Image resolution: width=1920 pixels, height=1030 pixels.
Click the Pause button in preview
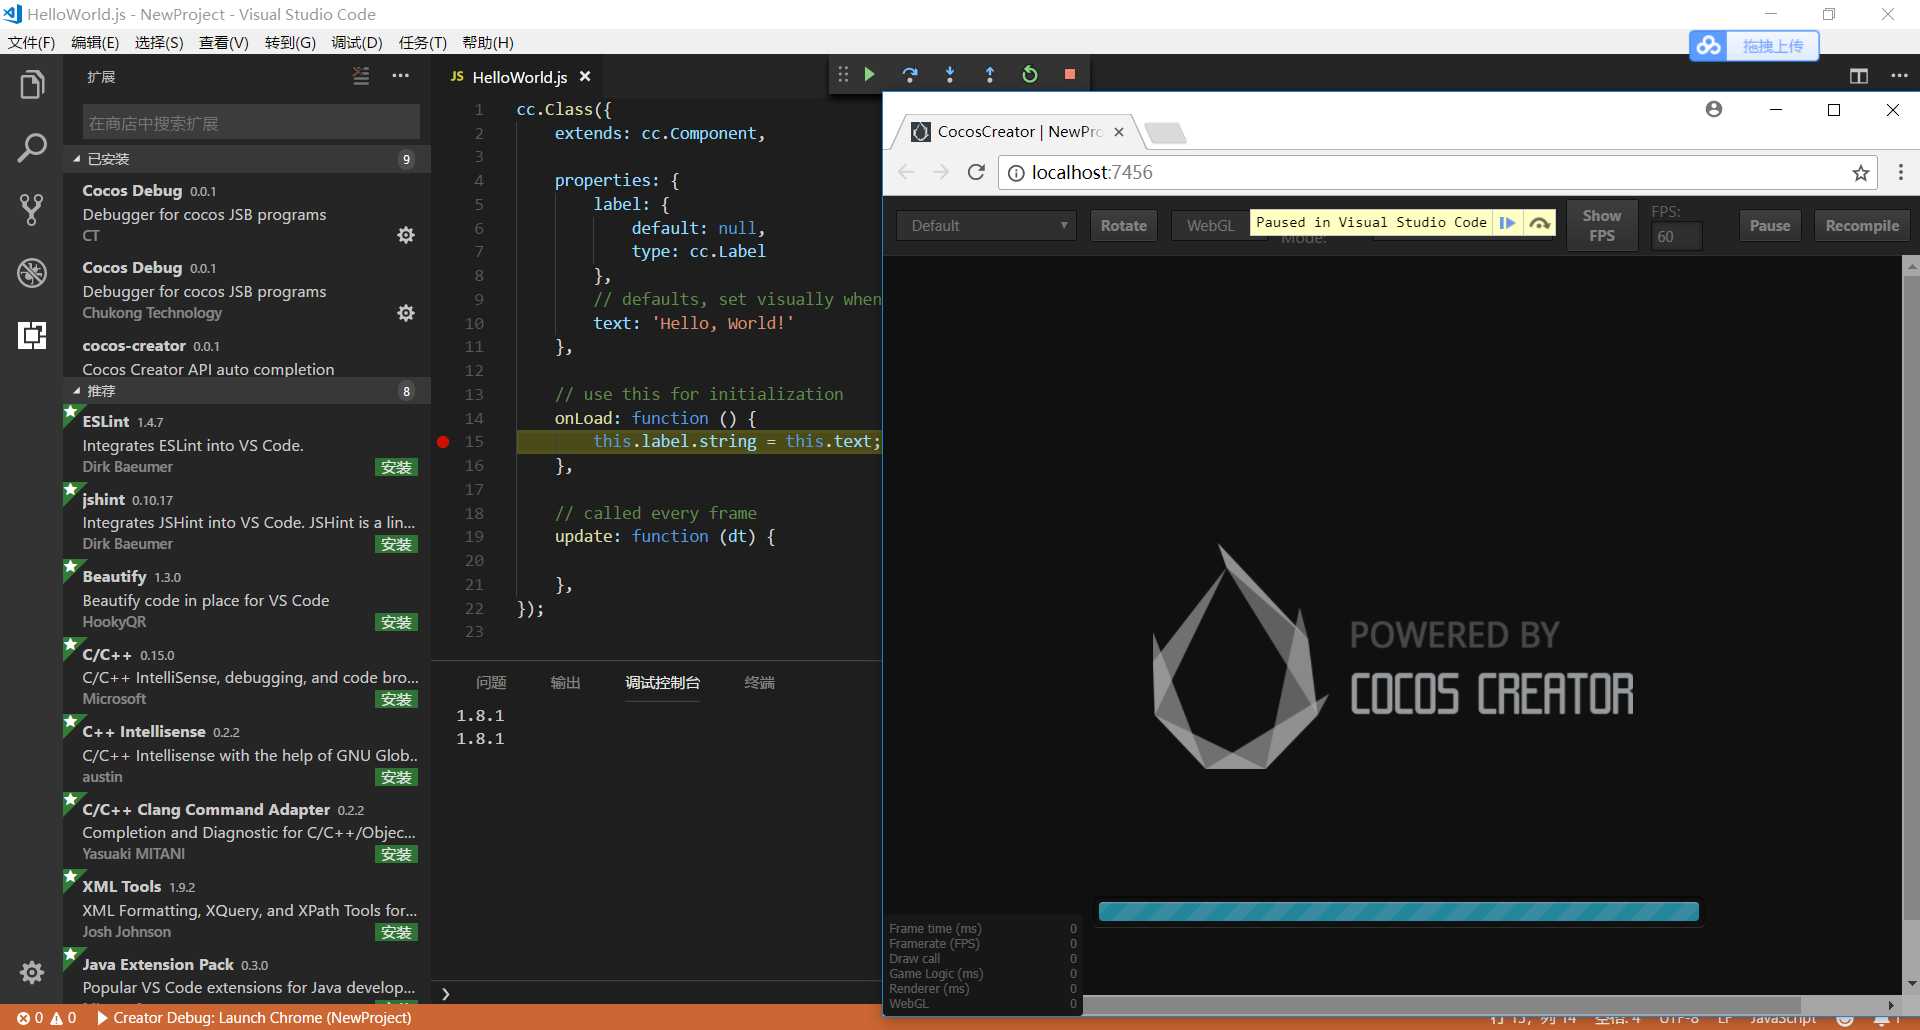pos(1770,226)
